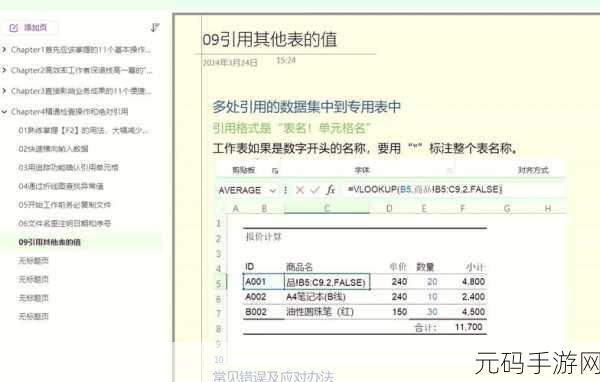
Task: Select row header 5
Action: 218,284
